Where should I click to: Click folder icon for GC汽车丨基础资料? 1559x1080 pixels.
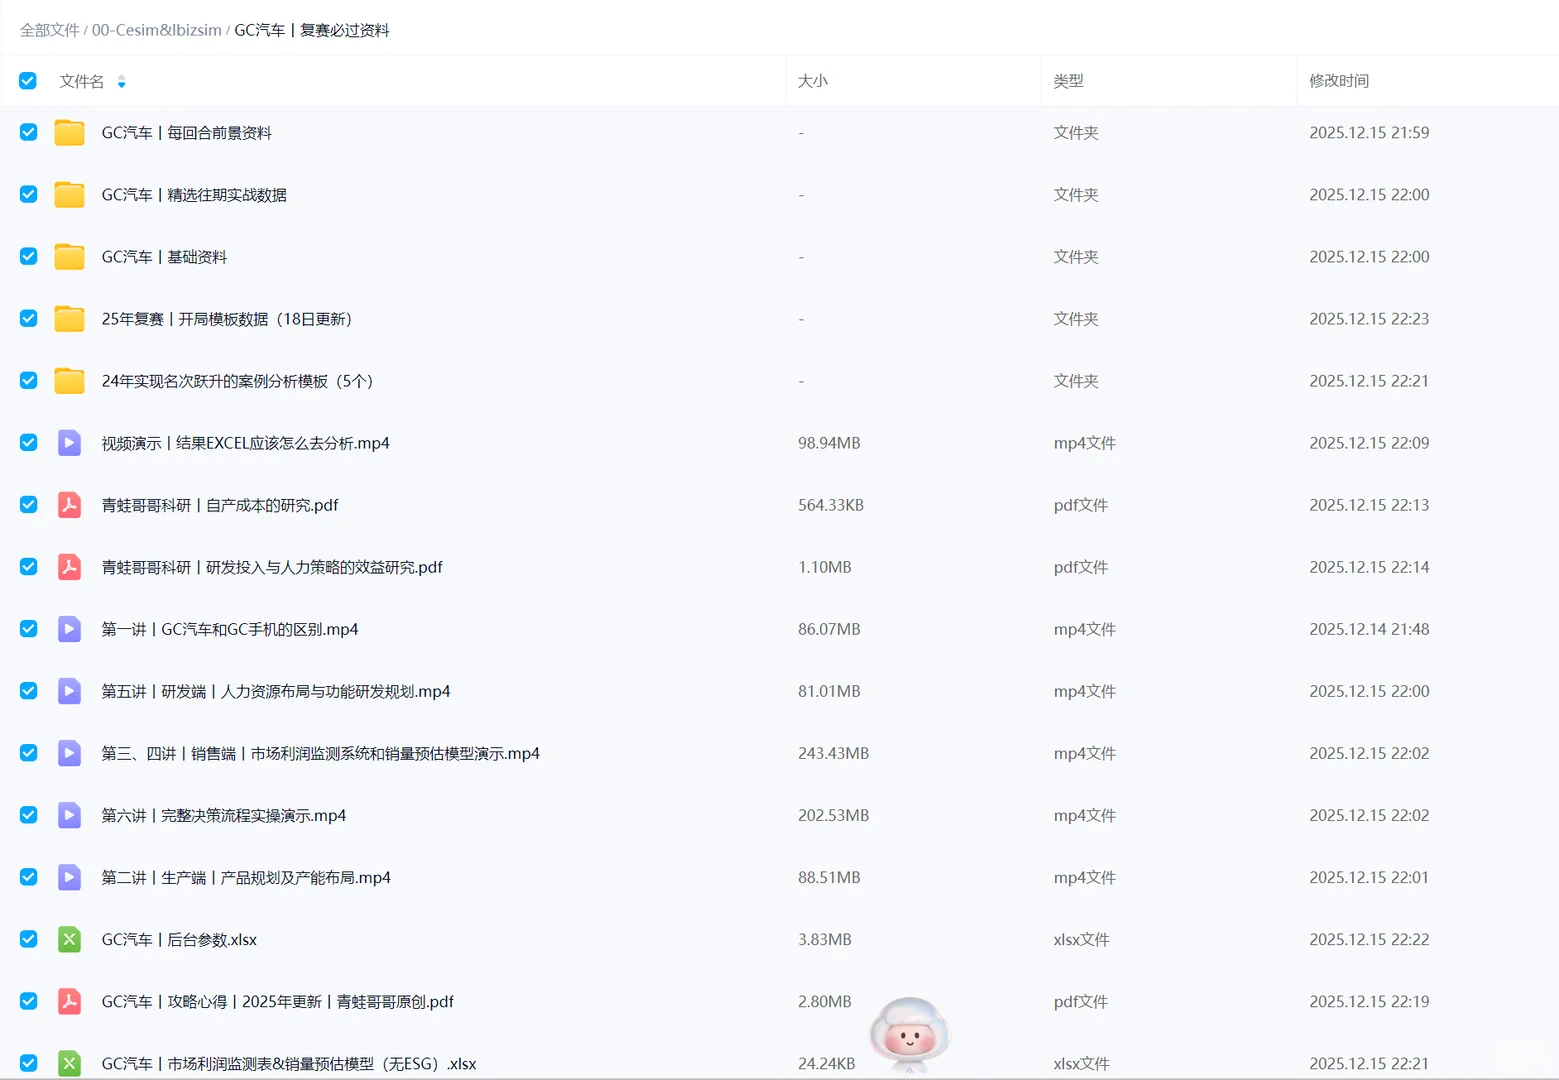[x=69, y=257]
